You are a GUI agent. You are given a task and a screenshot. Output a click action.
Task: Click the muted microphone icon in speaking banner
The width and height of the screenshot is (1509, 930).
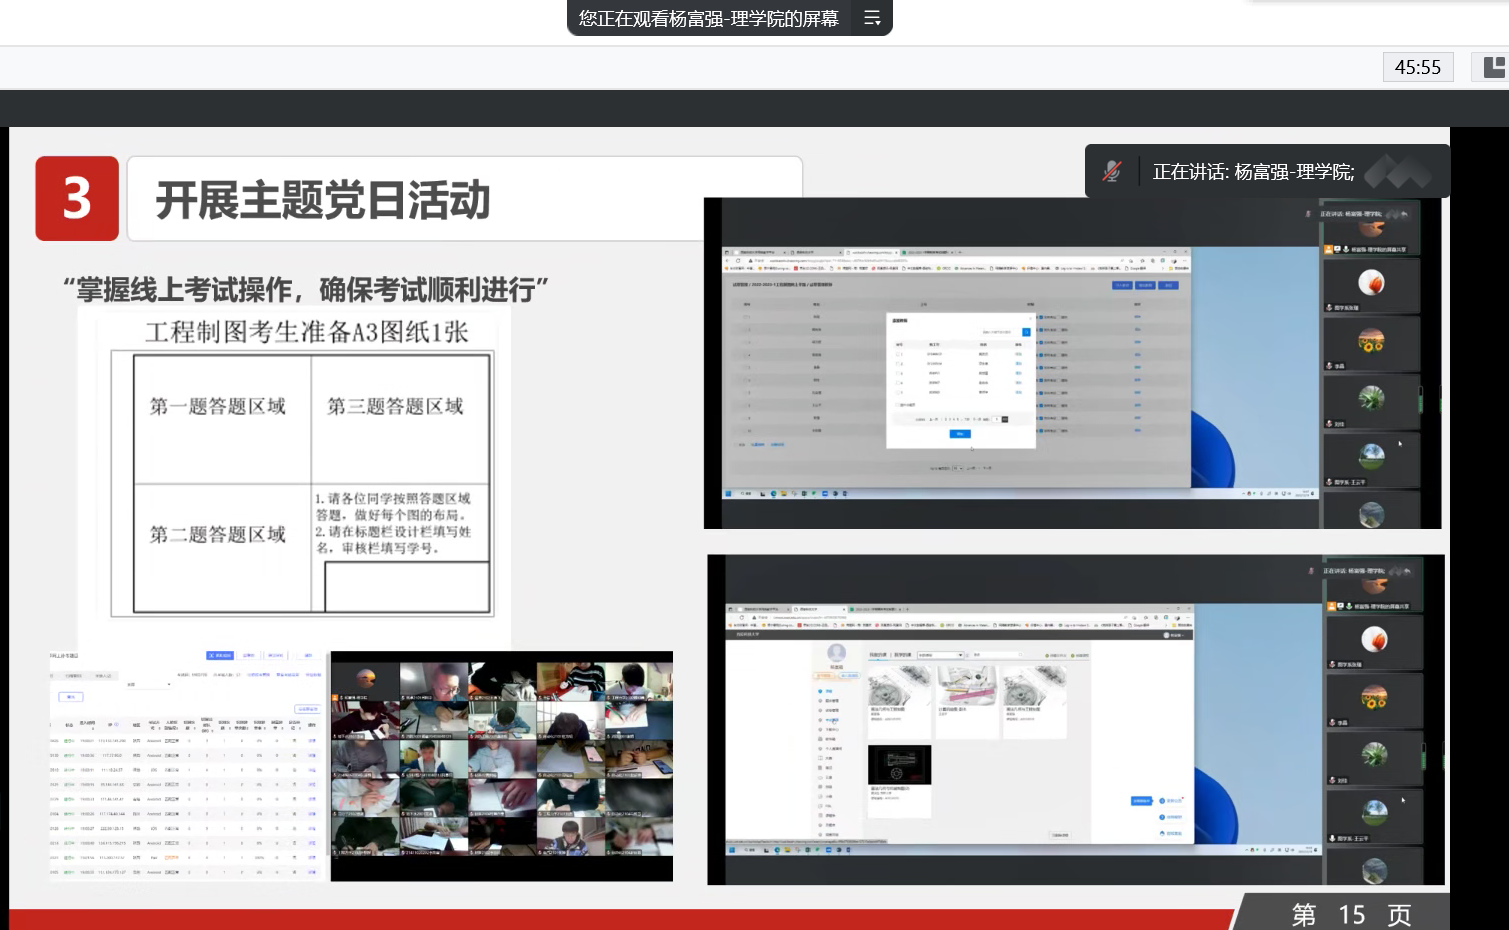(x=1112, y=171)
